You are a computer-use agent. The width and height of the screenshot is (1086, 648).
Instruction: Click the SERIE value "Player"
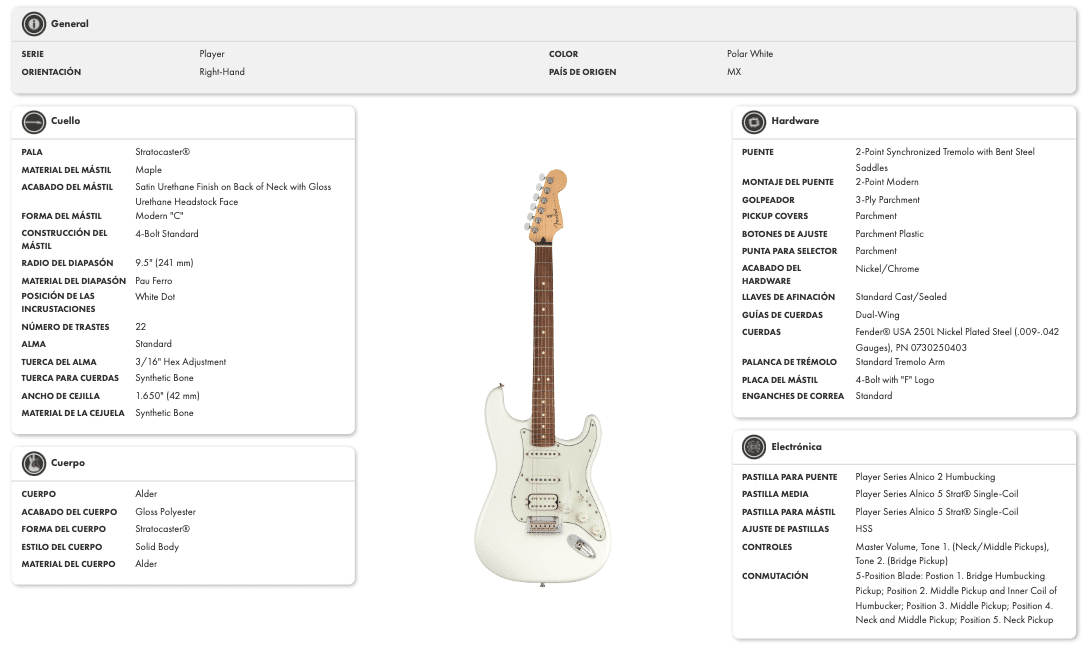point(212,54)
